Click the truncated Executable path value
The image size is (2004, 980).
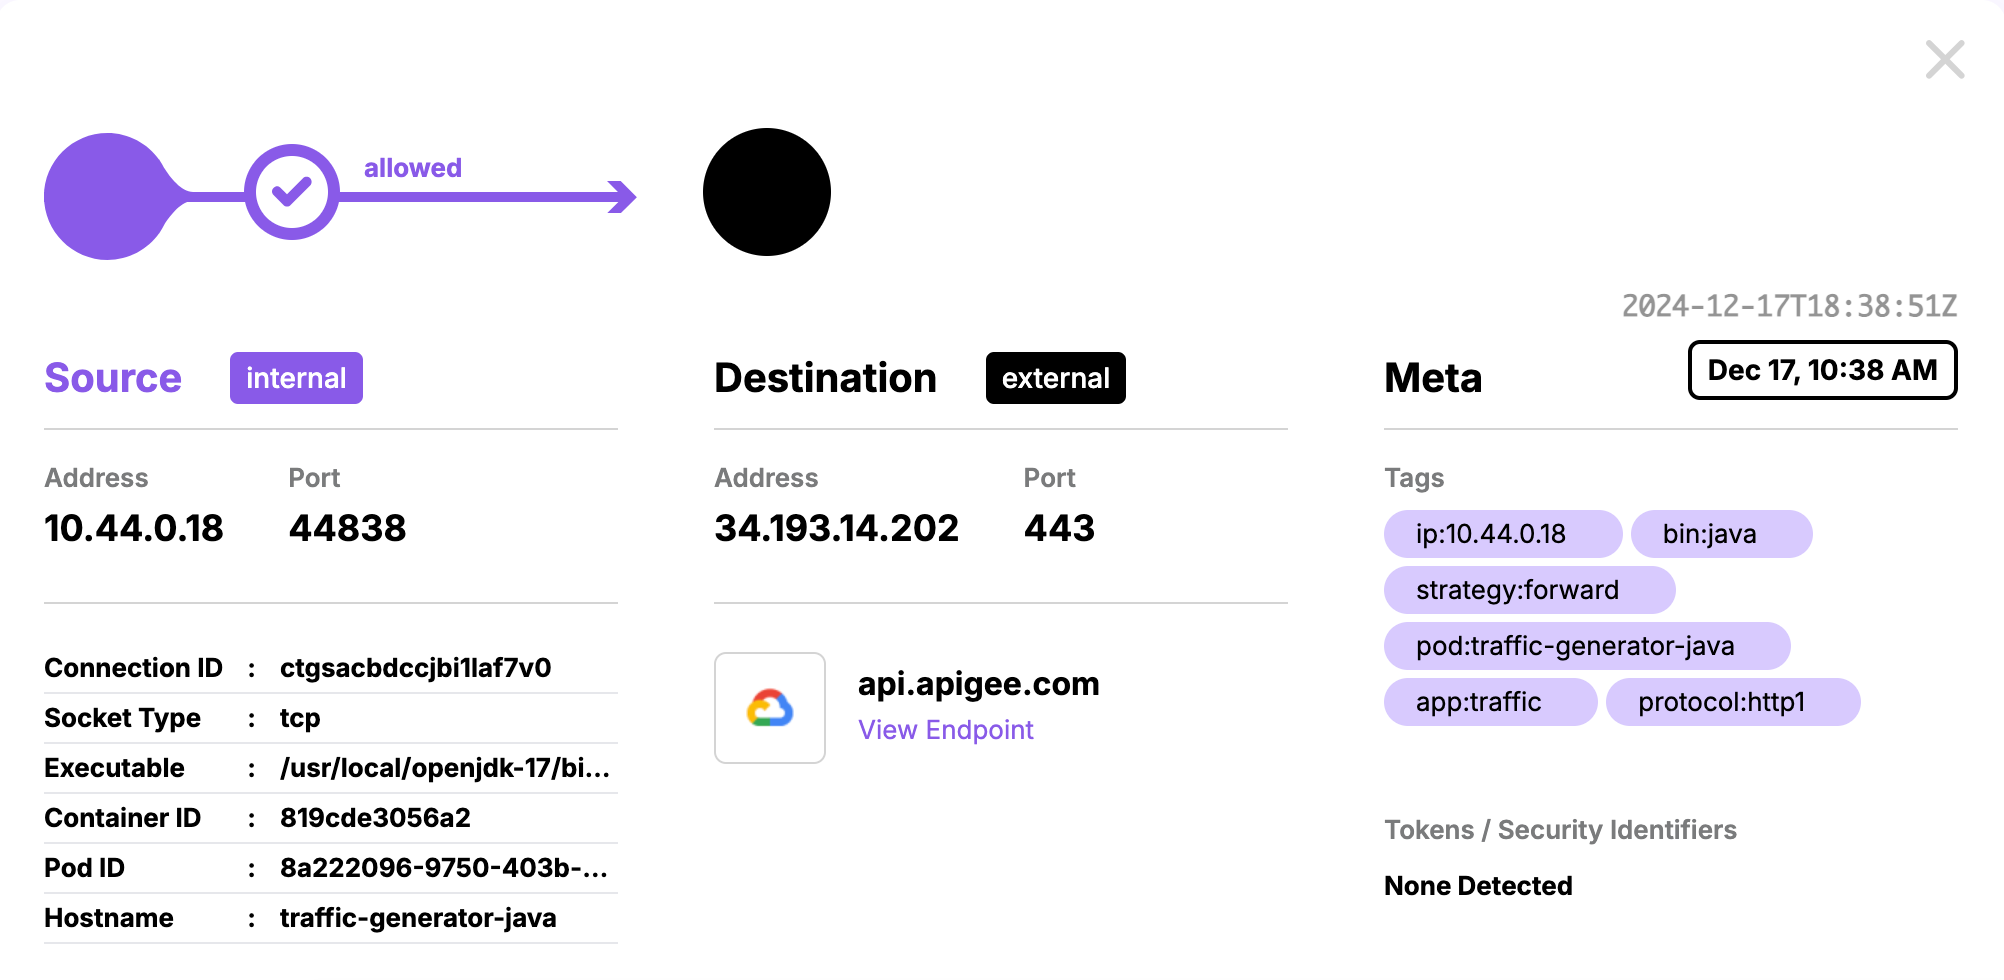coord(445,768)
